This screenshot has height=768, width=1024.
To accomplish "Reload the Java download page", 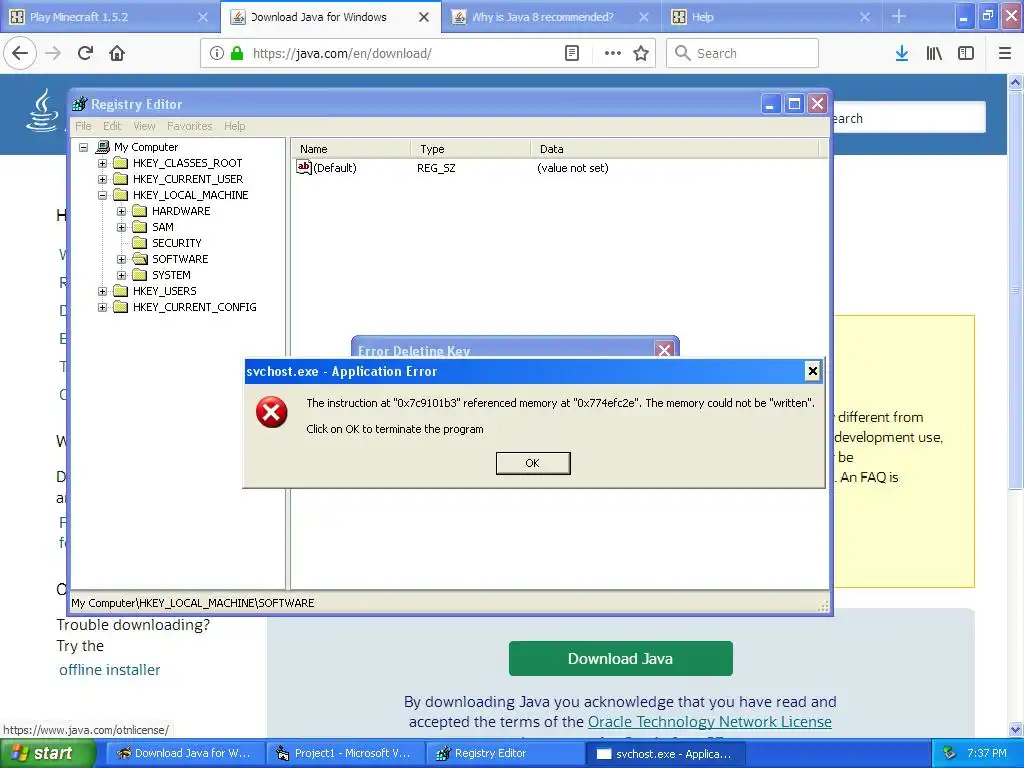I will point(86,53).
